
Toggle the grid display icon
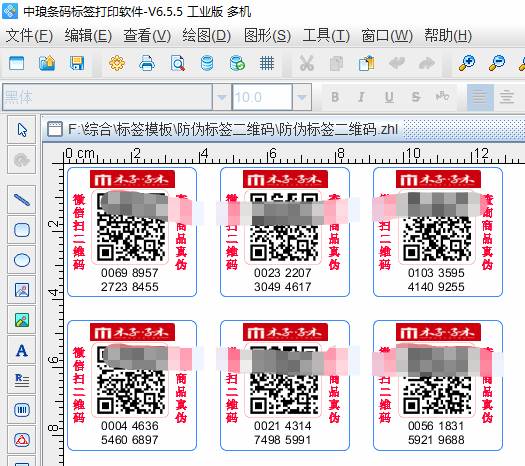tap(267, 63)
